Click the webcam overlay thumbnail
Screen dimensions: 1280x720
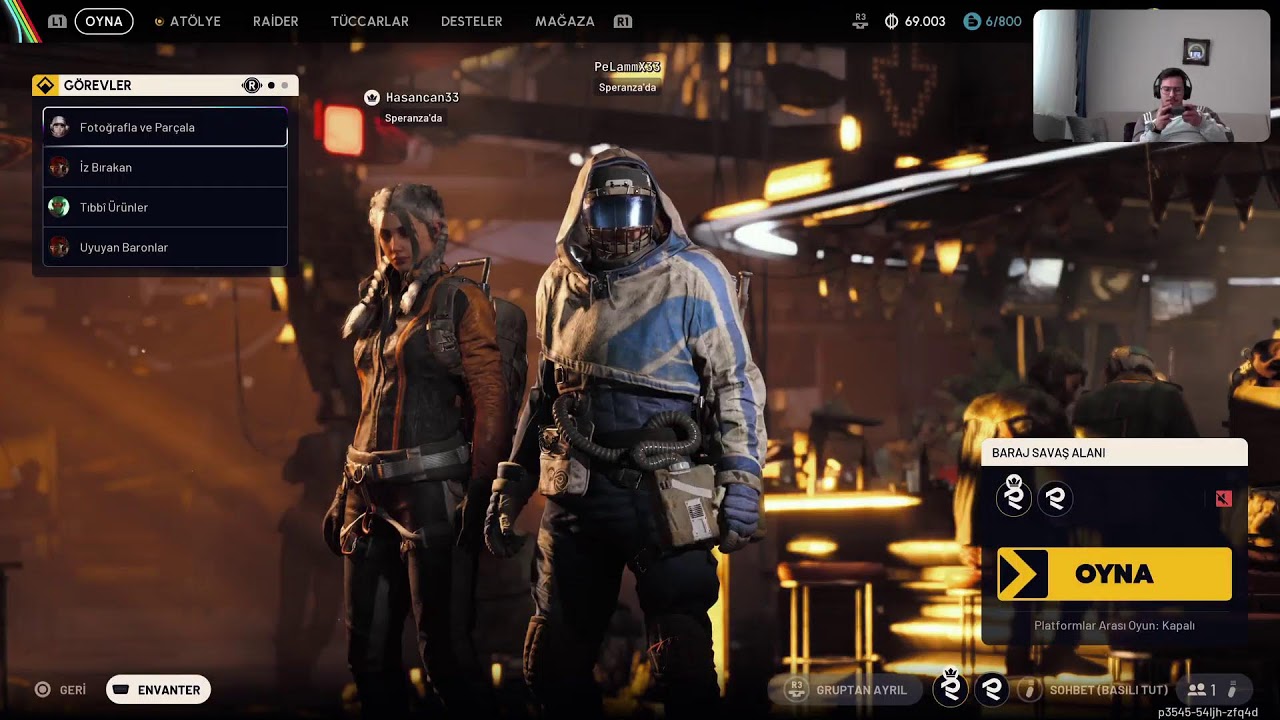click(x=1151, y=76)
